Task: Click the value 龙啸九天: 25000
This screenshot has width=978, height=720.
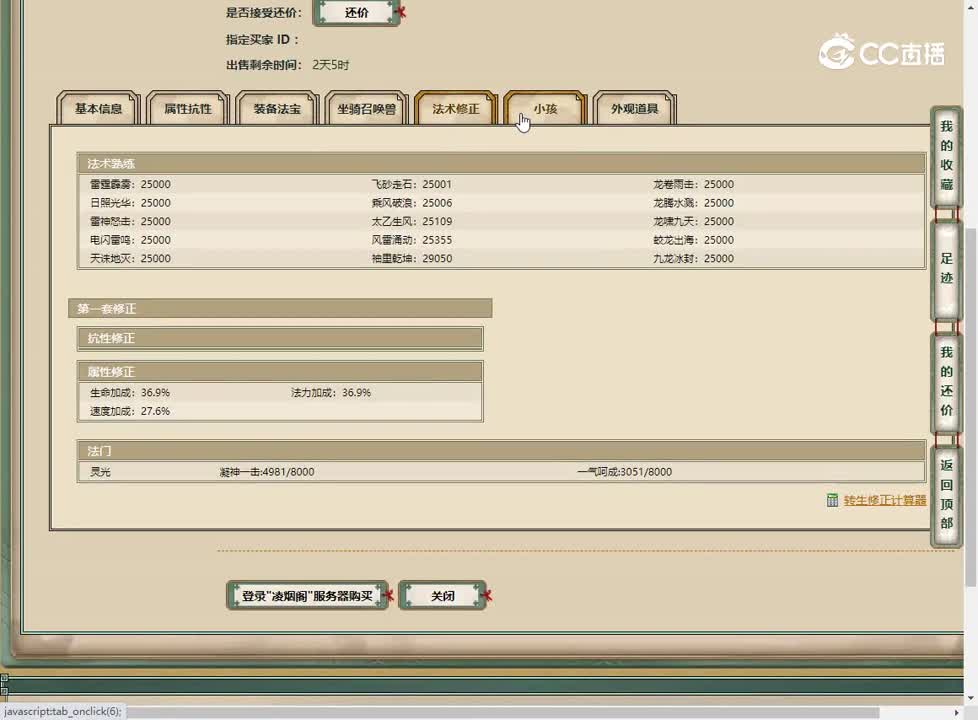Action: click(694, 221)
